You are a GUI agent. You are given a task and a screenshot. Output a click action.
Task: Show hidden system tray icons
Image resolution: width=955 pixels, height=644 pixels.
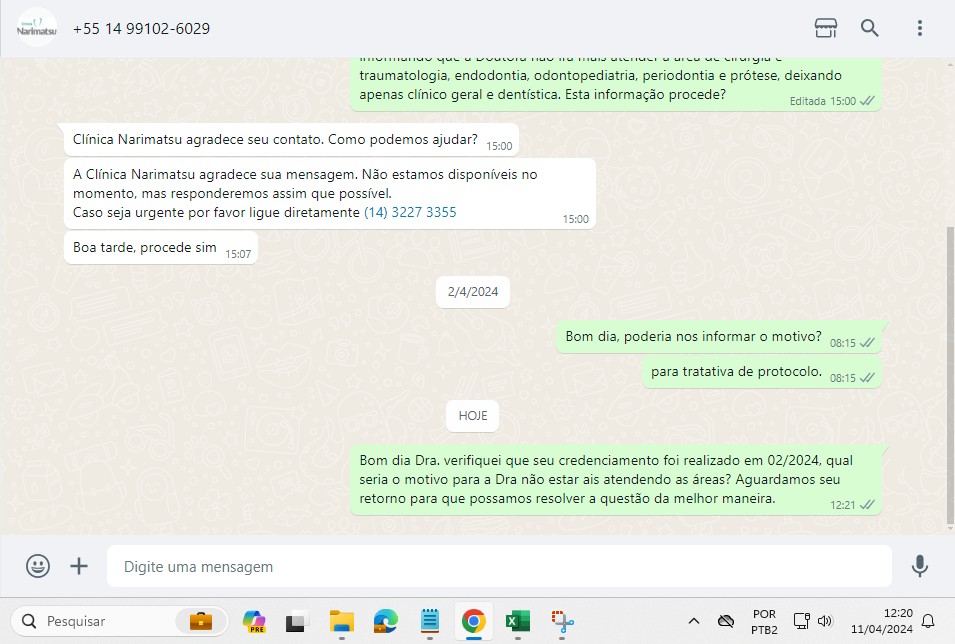click(x=694, y=621)
